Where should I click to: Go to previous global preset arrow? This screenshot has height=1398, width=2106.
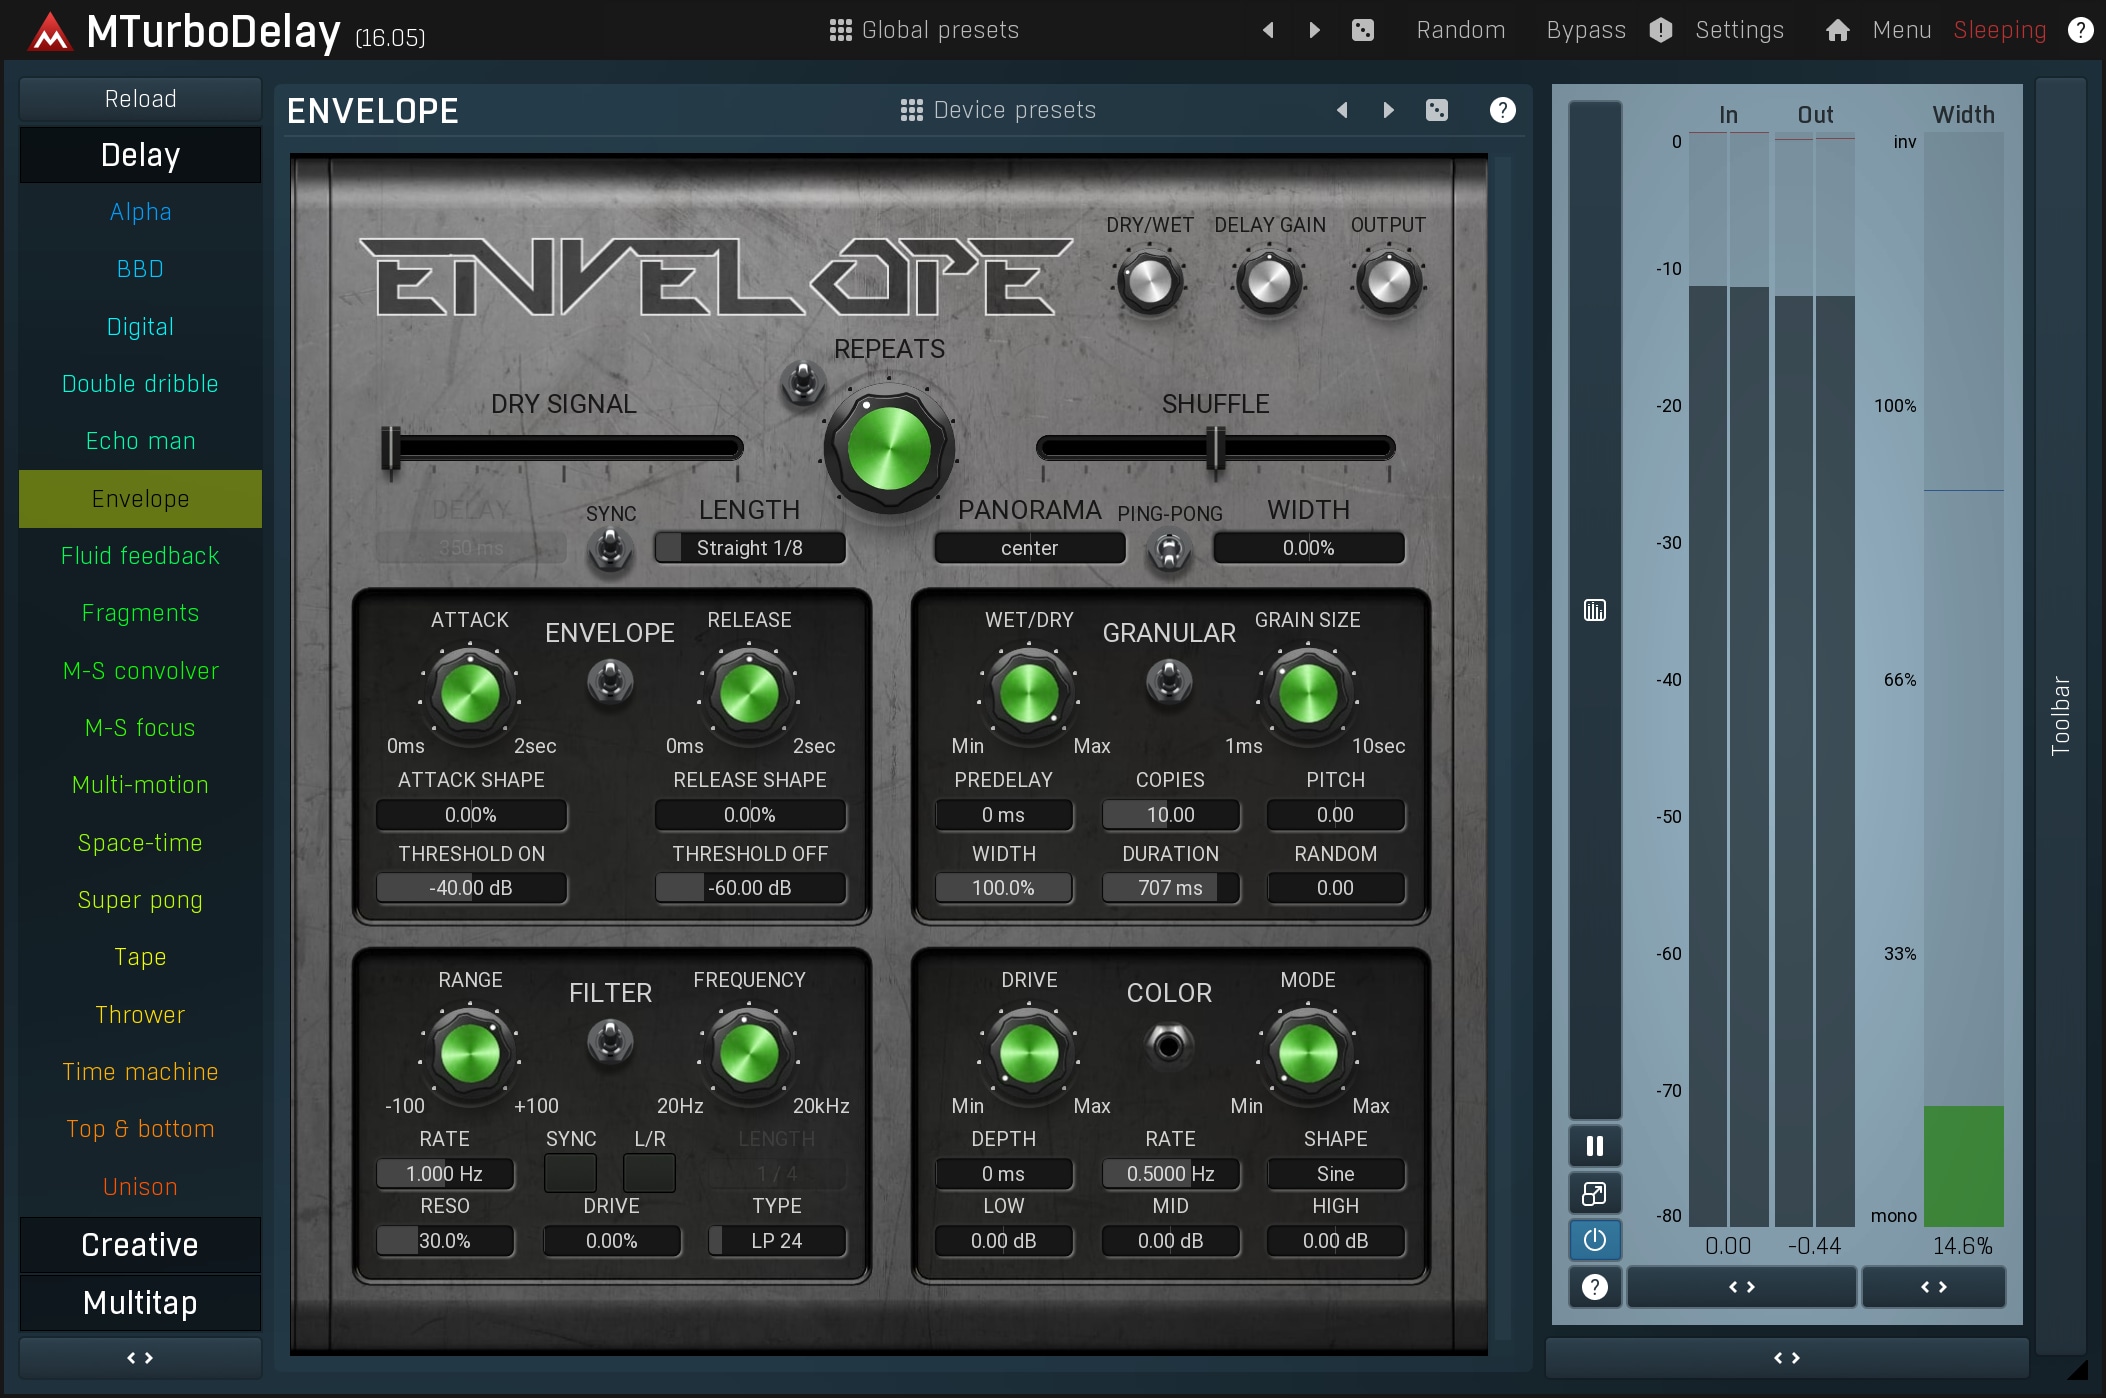(1268, 30)
